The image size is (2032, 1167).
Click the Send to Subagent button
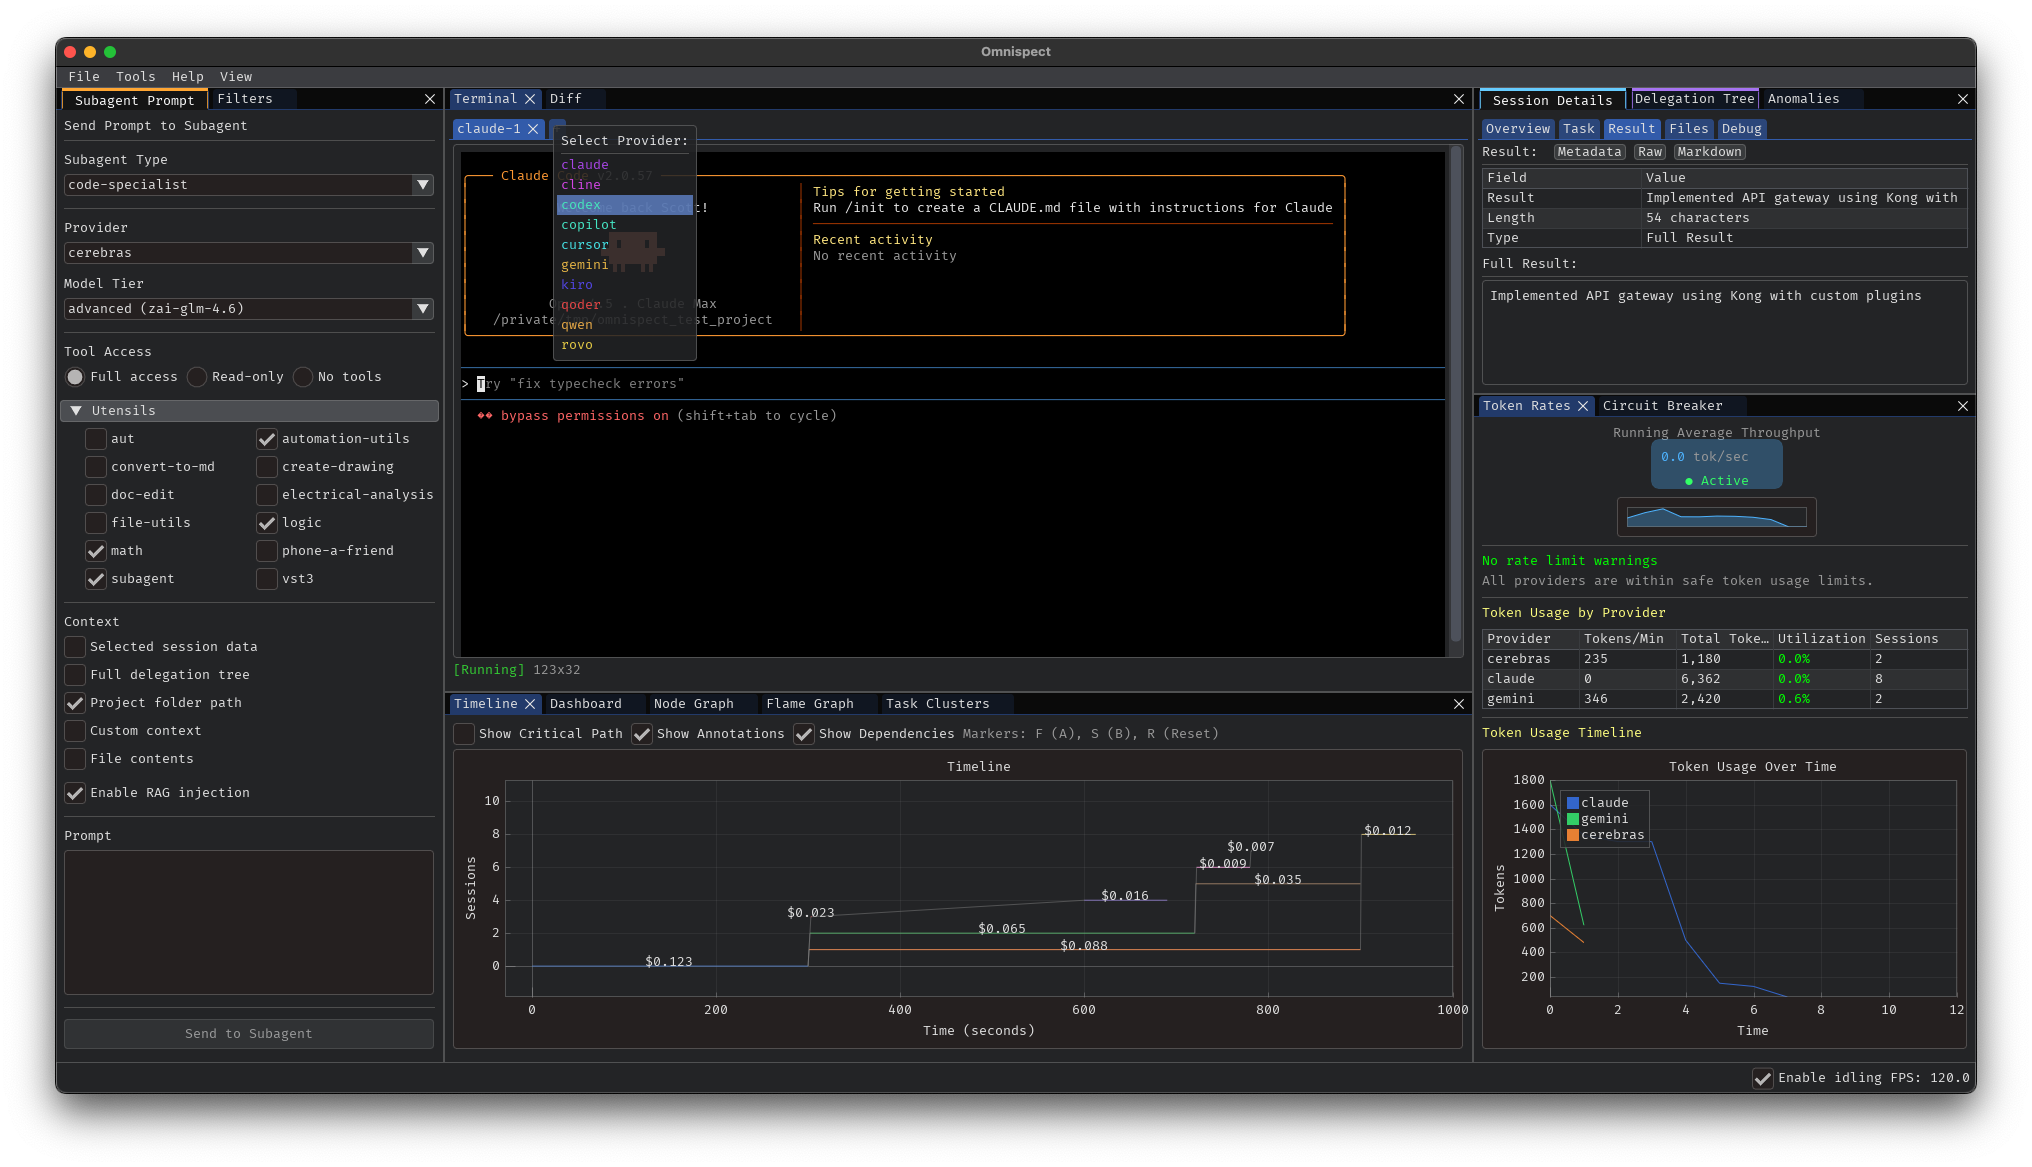coord(248,1033)
